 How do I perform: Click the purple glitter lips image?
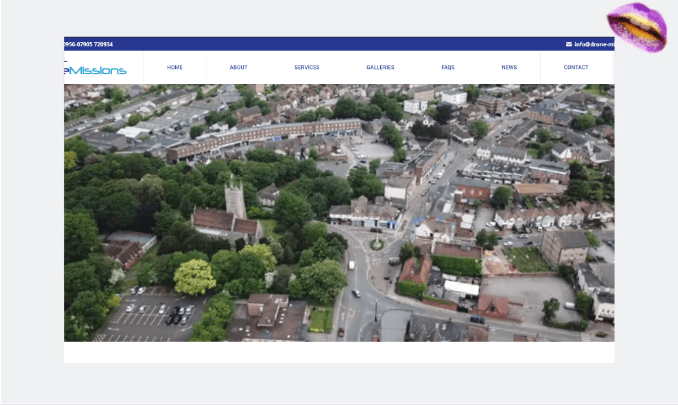point(637,28)
